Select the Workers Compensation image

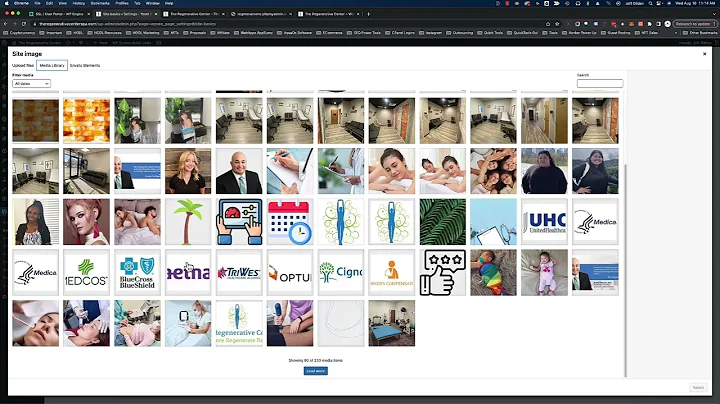(x=392, y=273)
